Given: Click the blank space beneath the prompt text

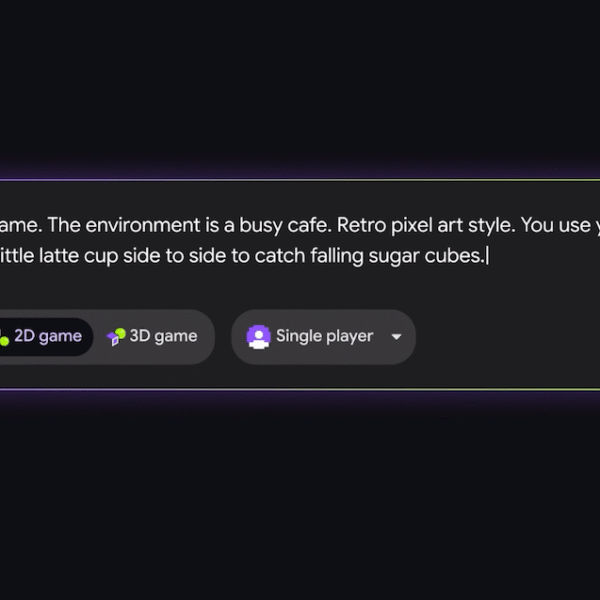Looking at the screenshot, I should click(x=298, y=287).
